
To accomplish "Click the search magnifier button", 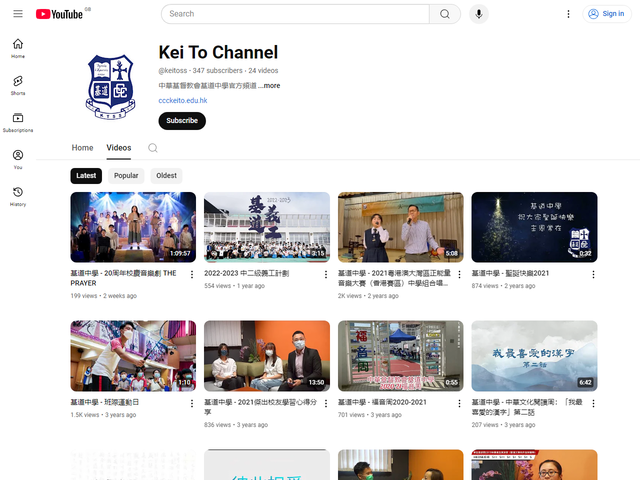I will point(444,14).
